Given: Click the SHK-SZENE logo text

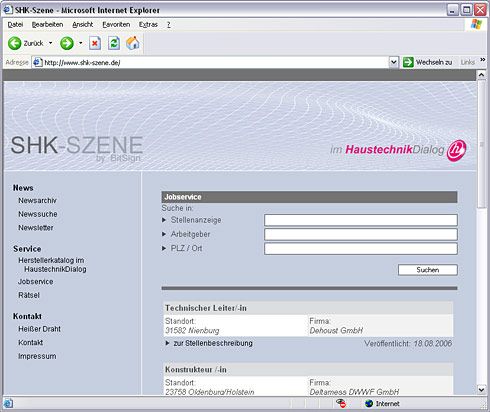Looking at the screenshot, I should [77, 145].
